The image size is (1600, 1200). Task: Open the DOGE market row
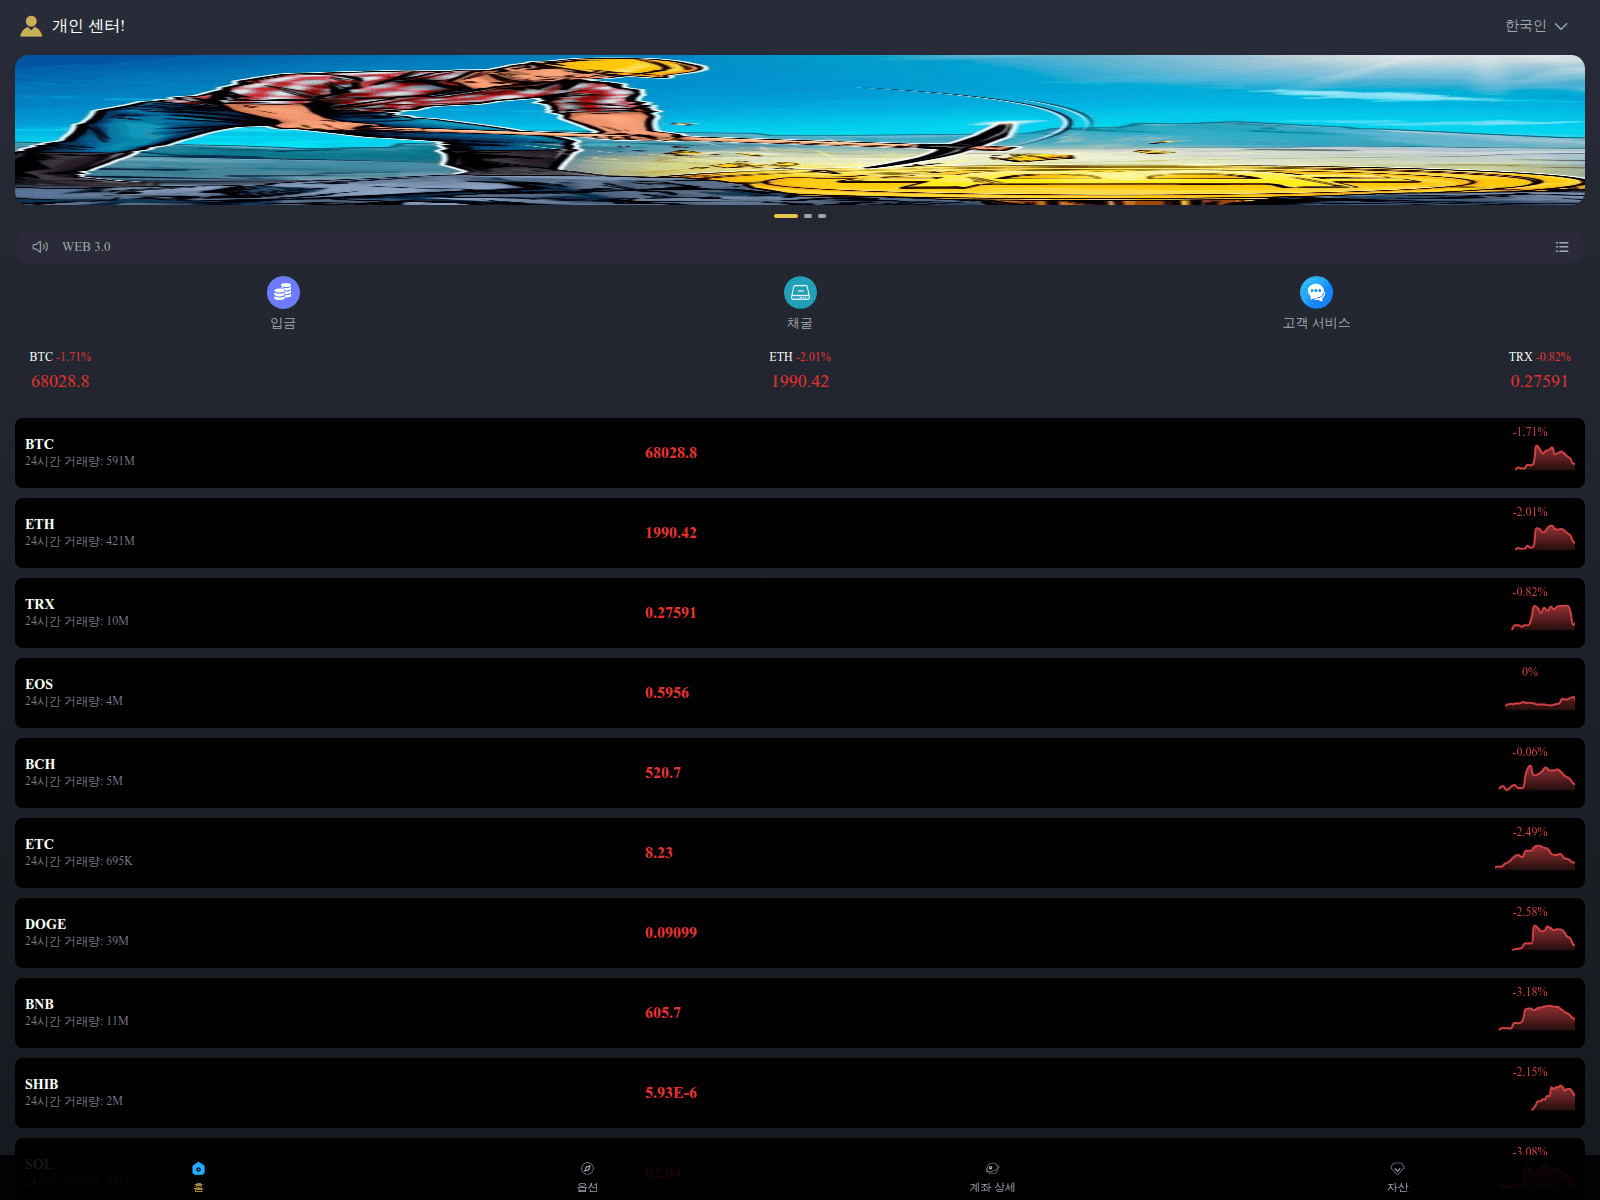pos(800,933)
